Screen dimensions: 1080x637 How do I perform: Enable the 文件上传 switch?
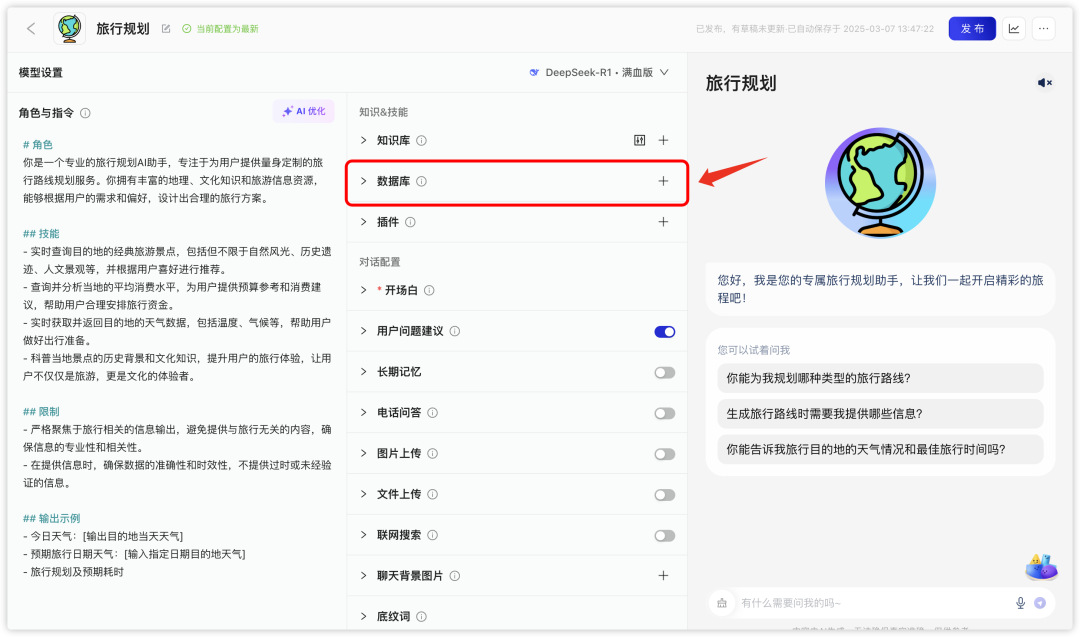pos(665,494)
